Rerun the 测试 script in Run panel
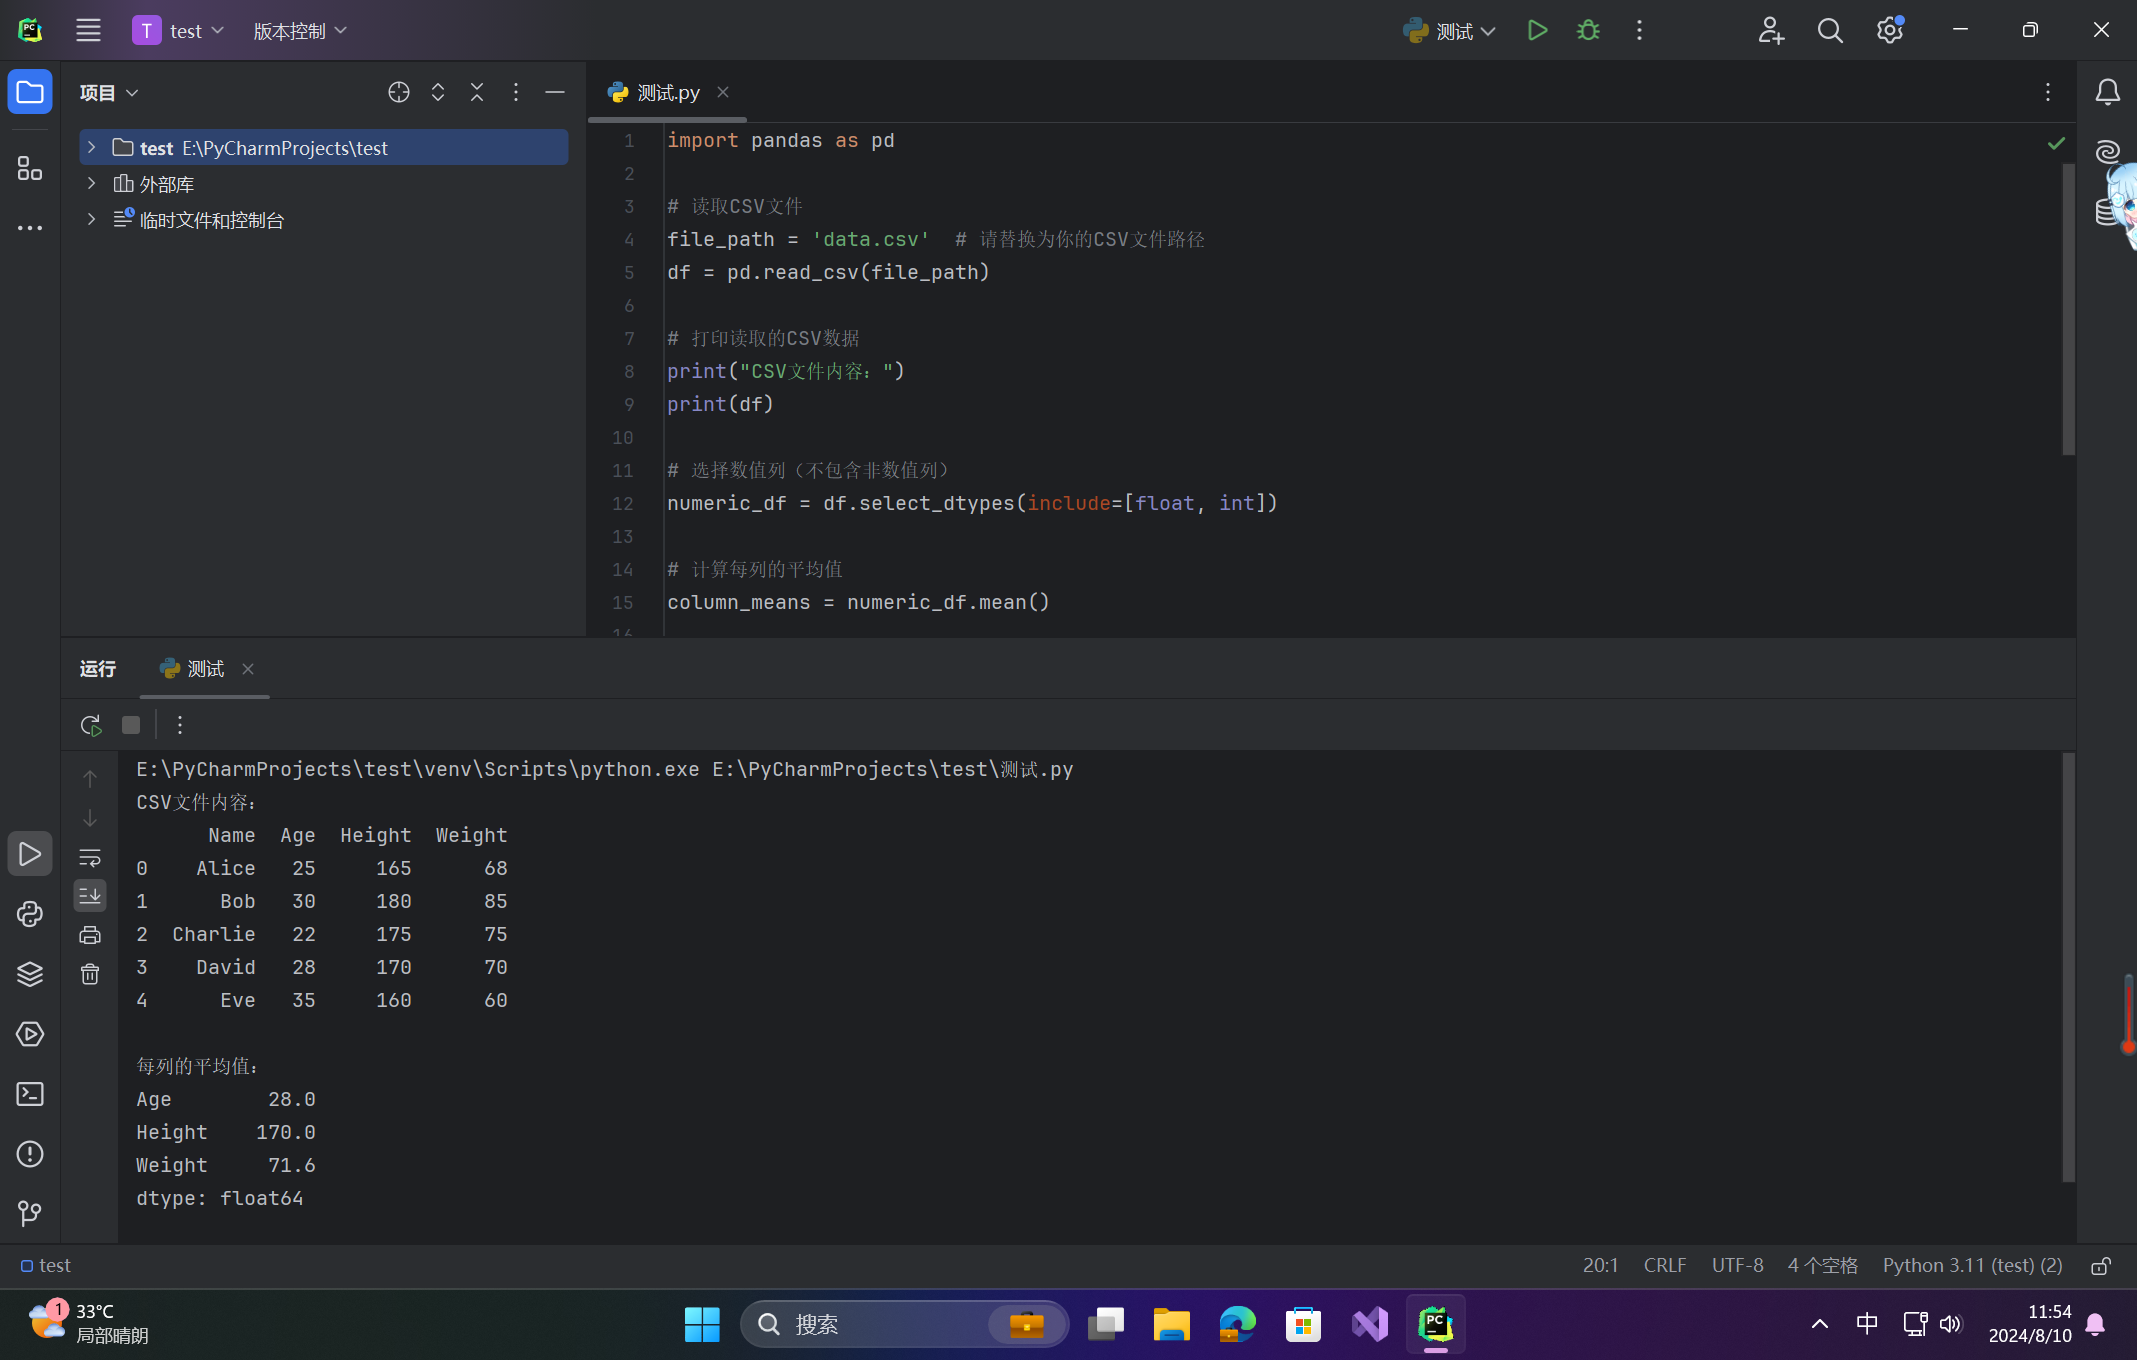This screenshot has width=2137, height=1360. point(91,725)
